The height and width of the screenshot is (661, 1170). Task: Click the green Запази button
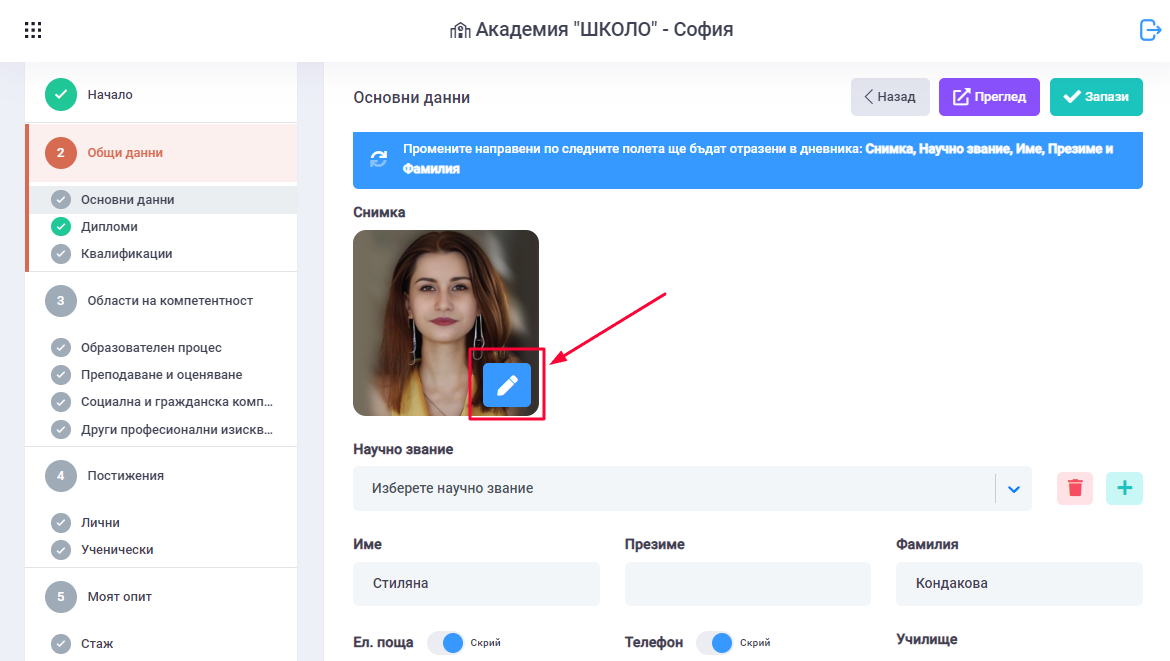click(1096, 97)
